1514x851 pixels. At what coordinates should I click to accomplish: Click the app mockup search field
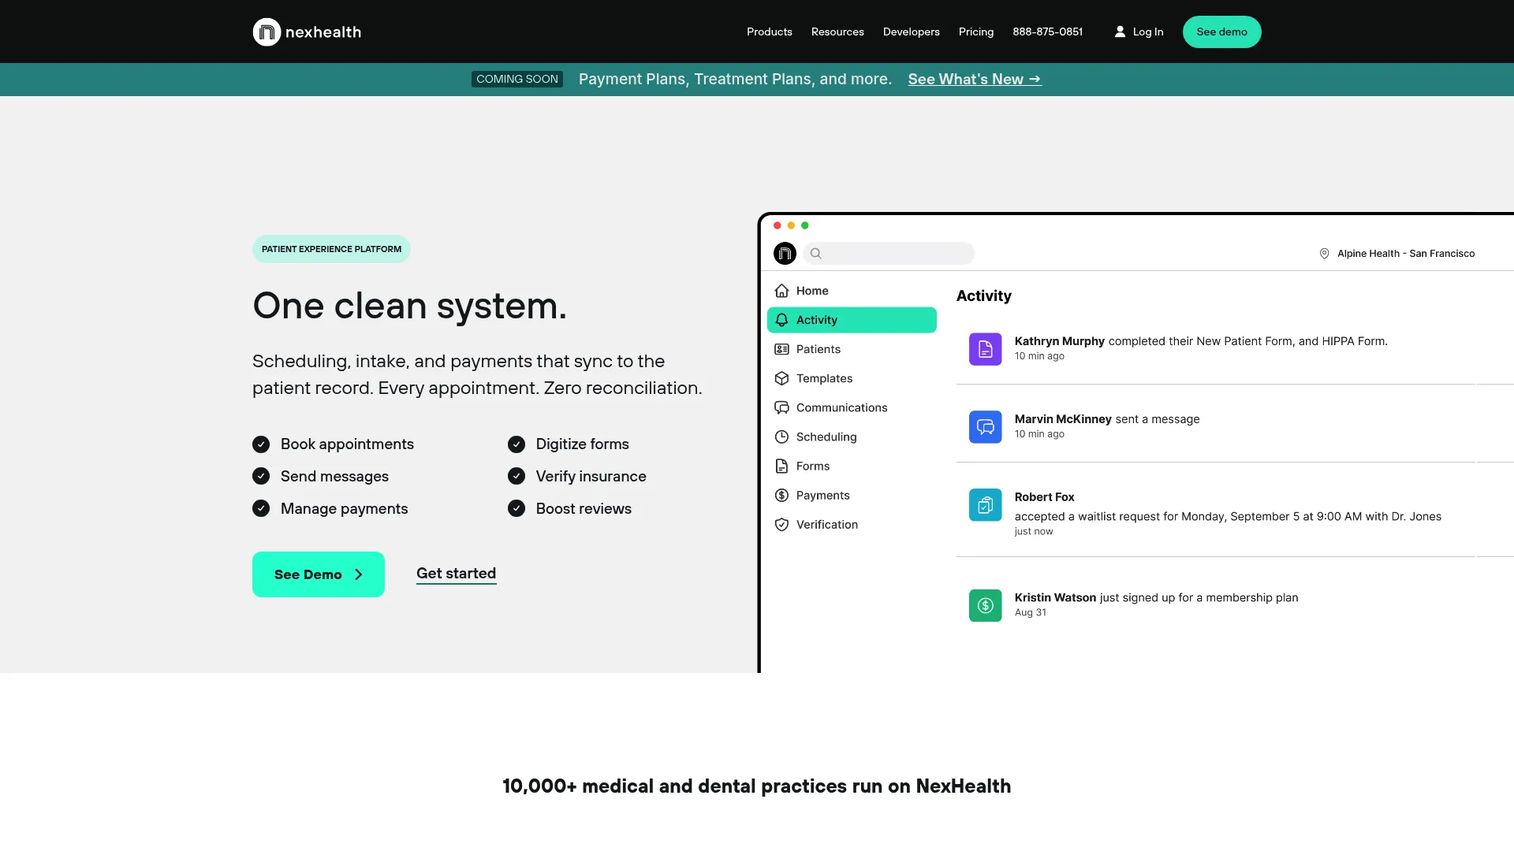(889, 254)
